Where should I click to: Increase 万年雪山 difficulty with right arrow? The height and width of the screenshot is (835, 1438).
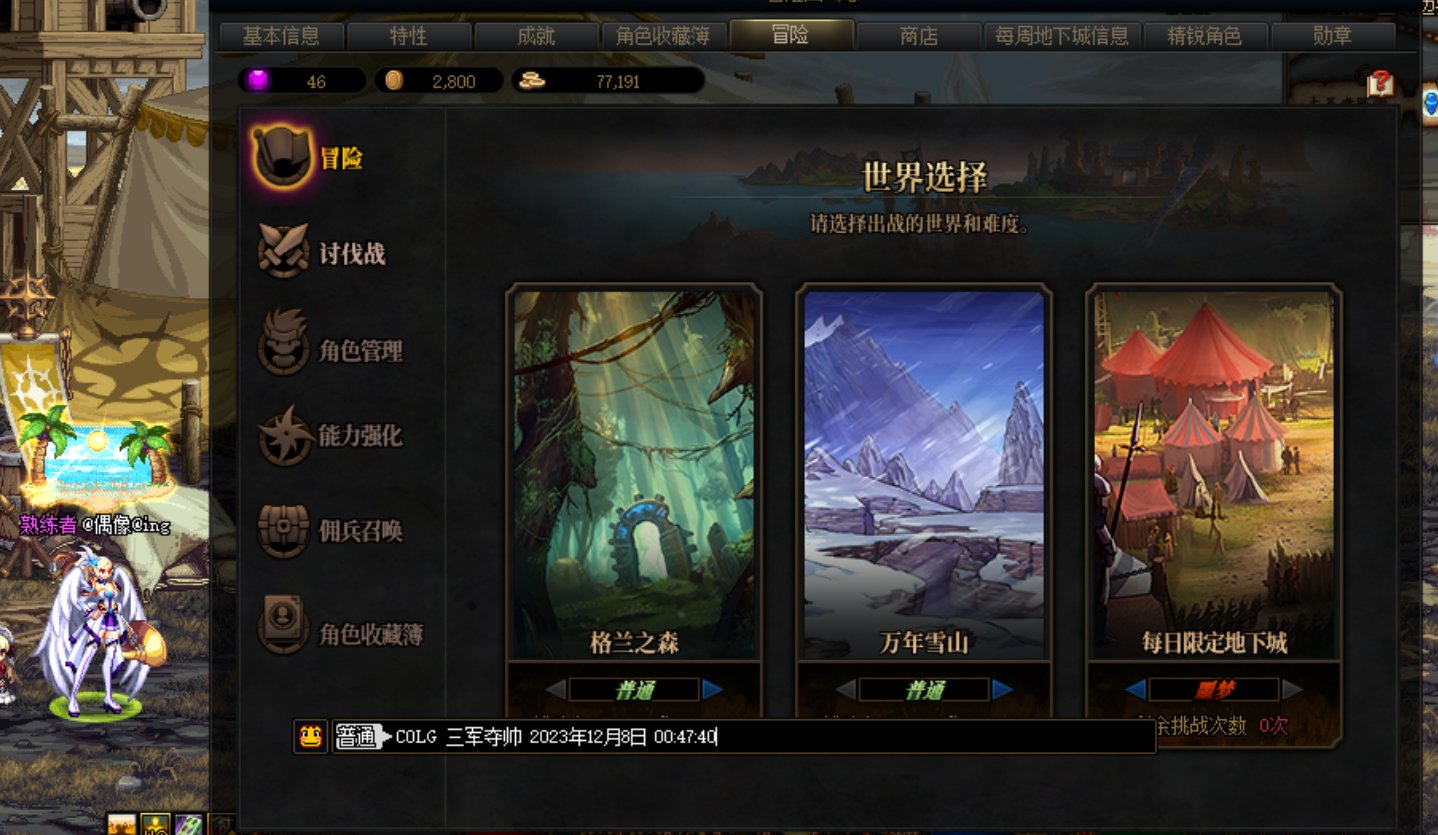click(1003, 689)
